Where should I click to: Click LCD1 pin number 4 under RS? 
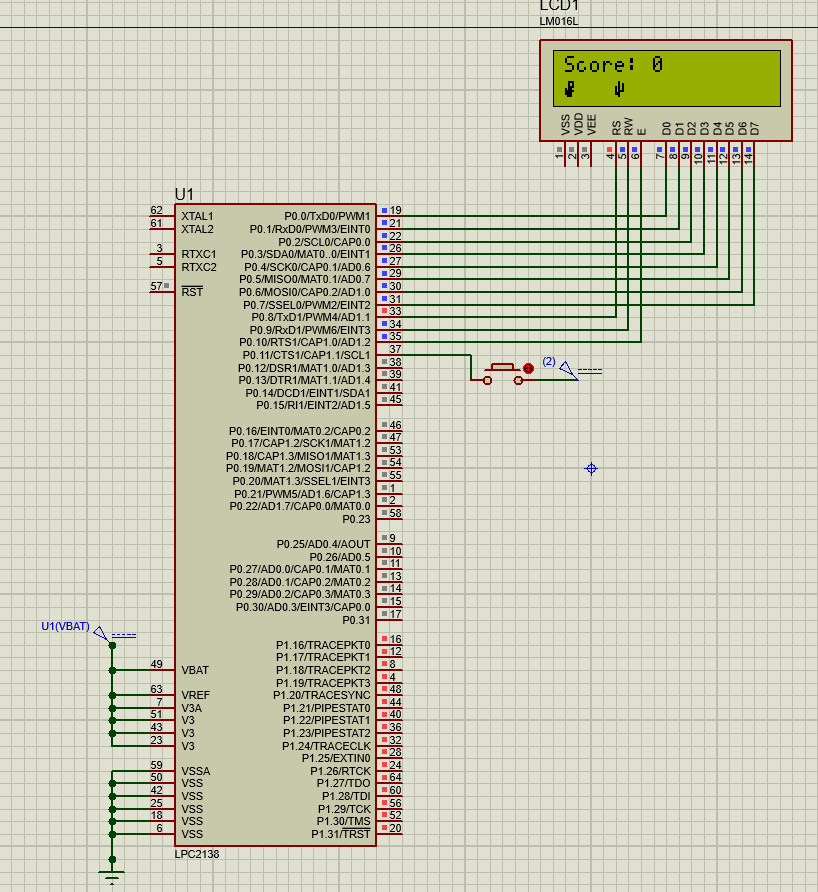[x=610, y=155]
